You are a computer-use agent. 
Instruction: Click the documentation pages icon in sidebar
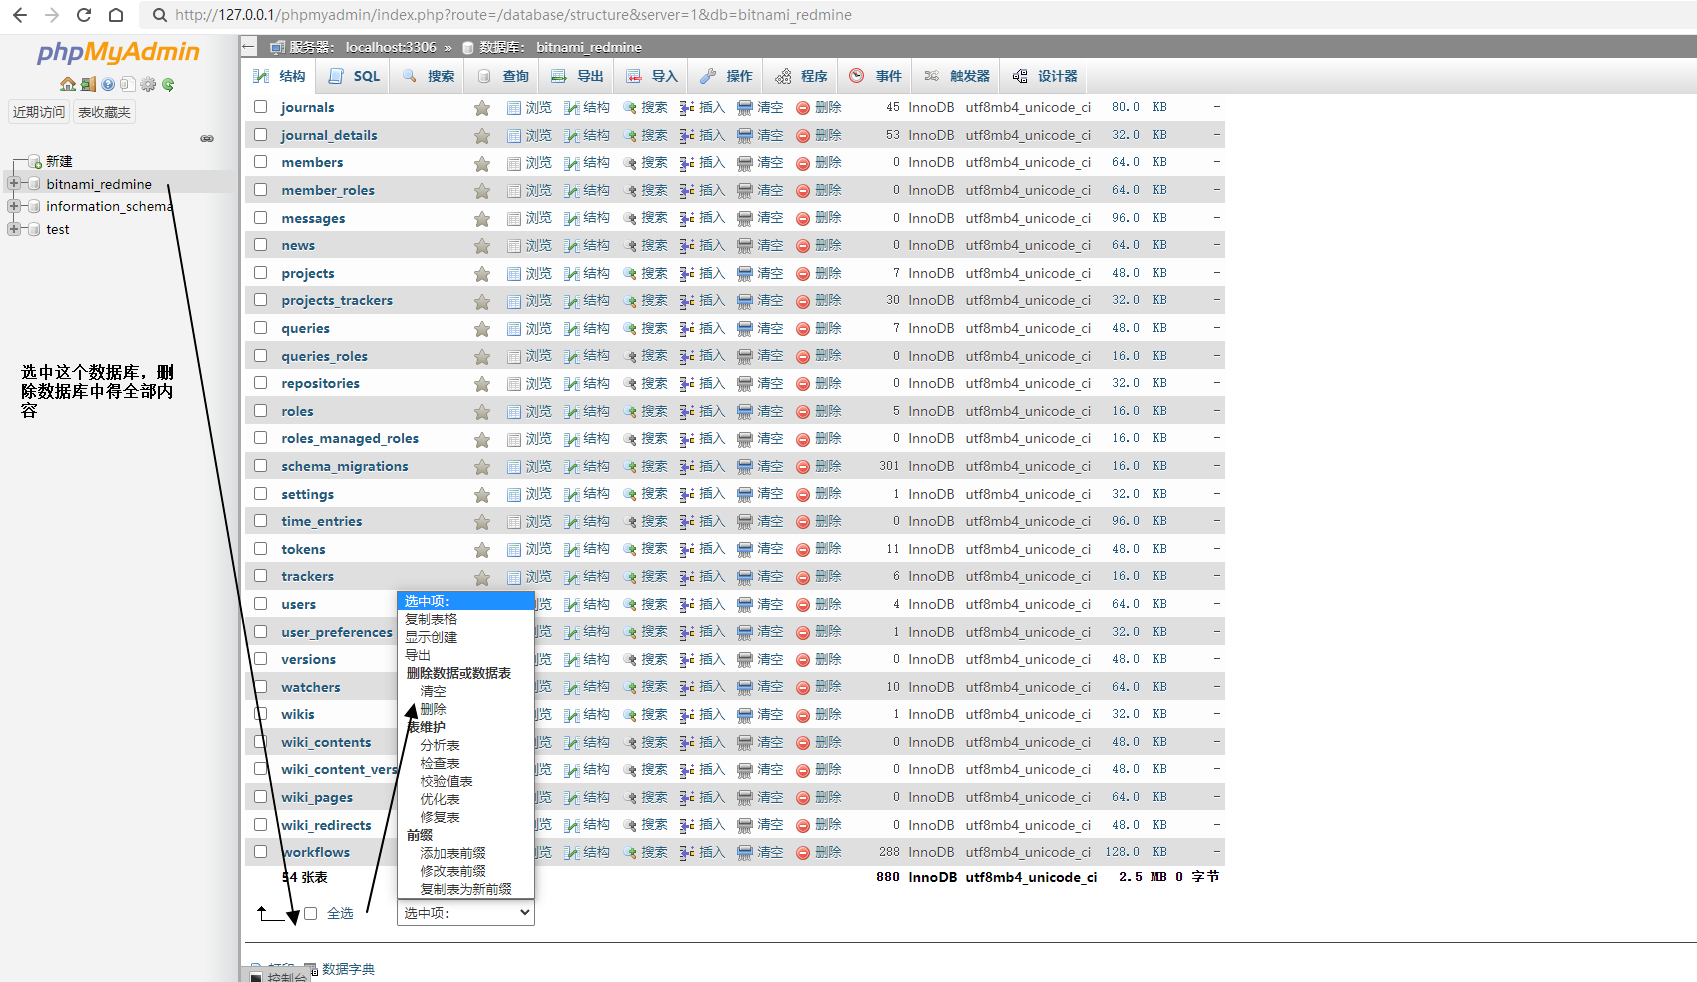click(x=128, y=84)
